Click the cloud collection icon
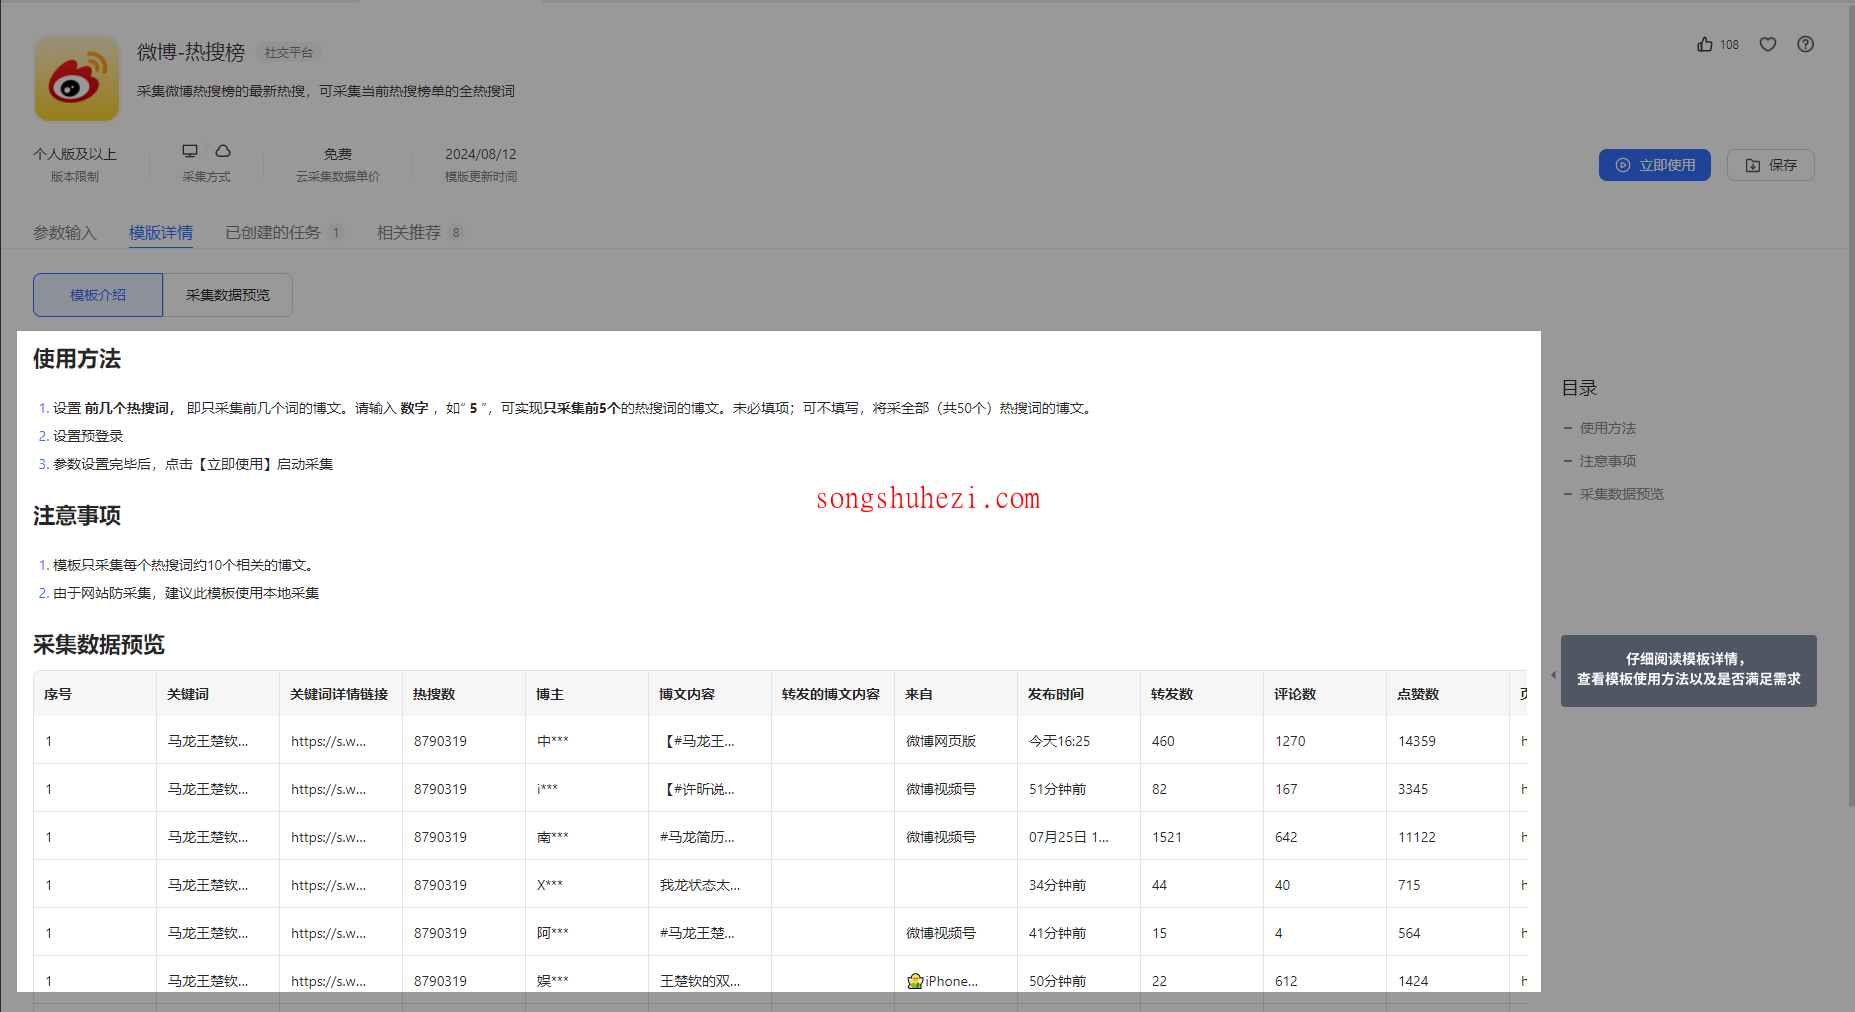The width and height of the screenshot is (1855, 1012). pos(223,151)
